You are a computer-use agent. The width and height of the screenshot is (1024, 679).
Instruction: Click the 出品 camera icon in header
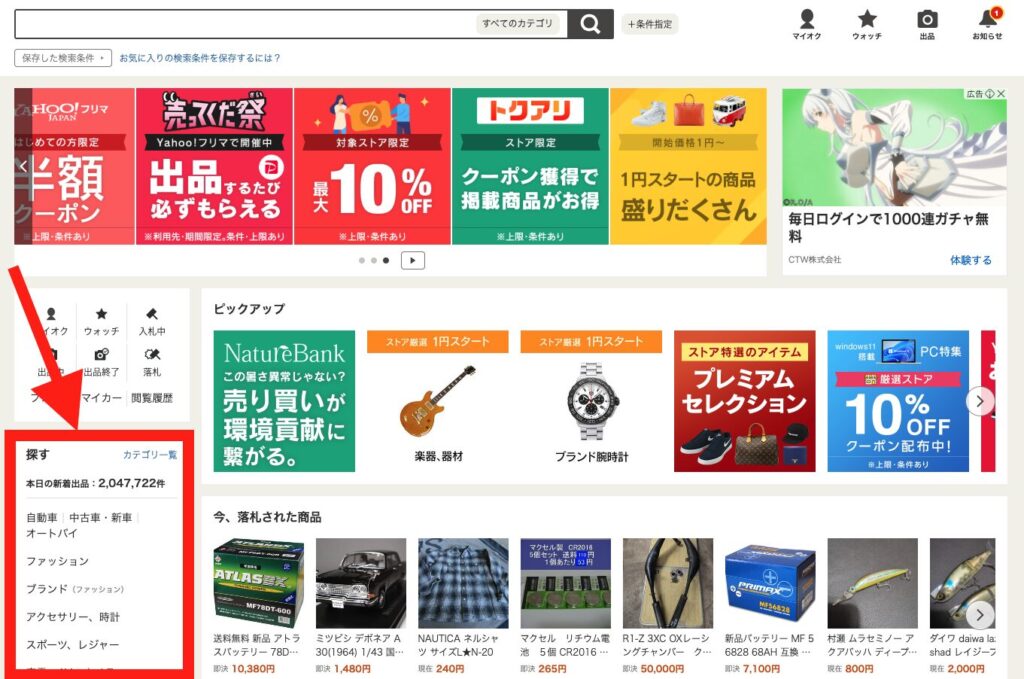[927, 25]
